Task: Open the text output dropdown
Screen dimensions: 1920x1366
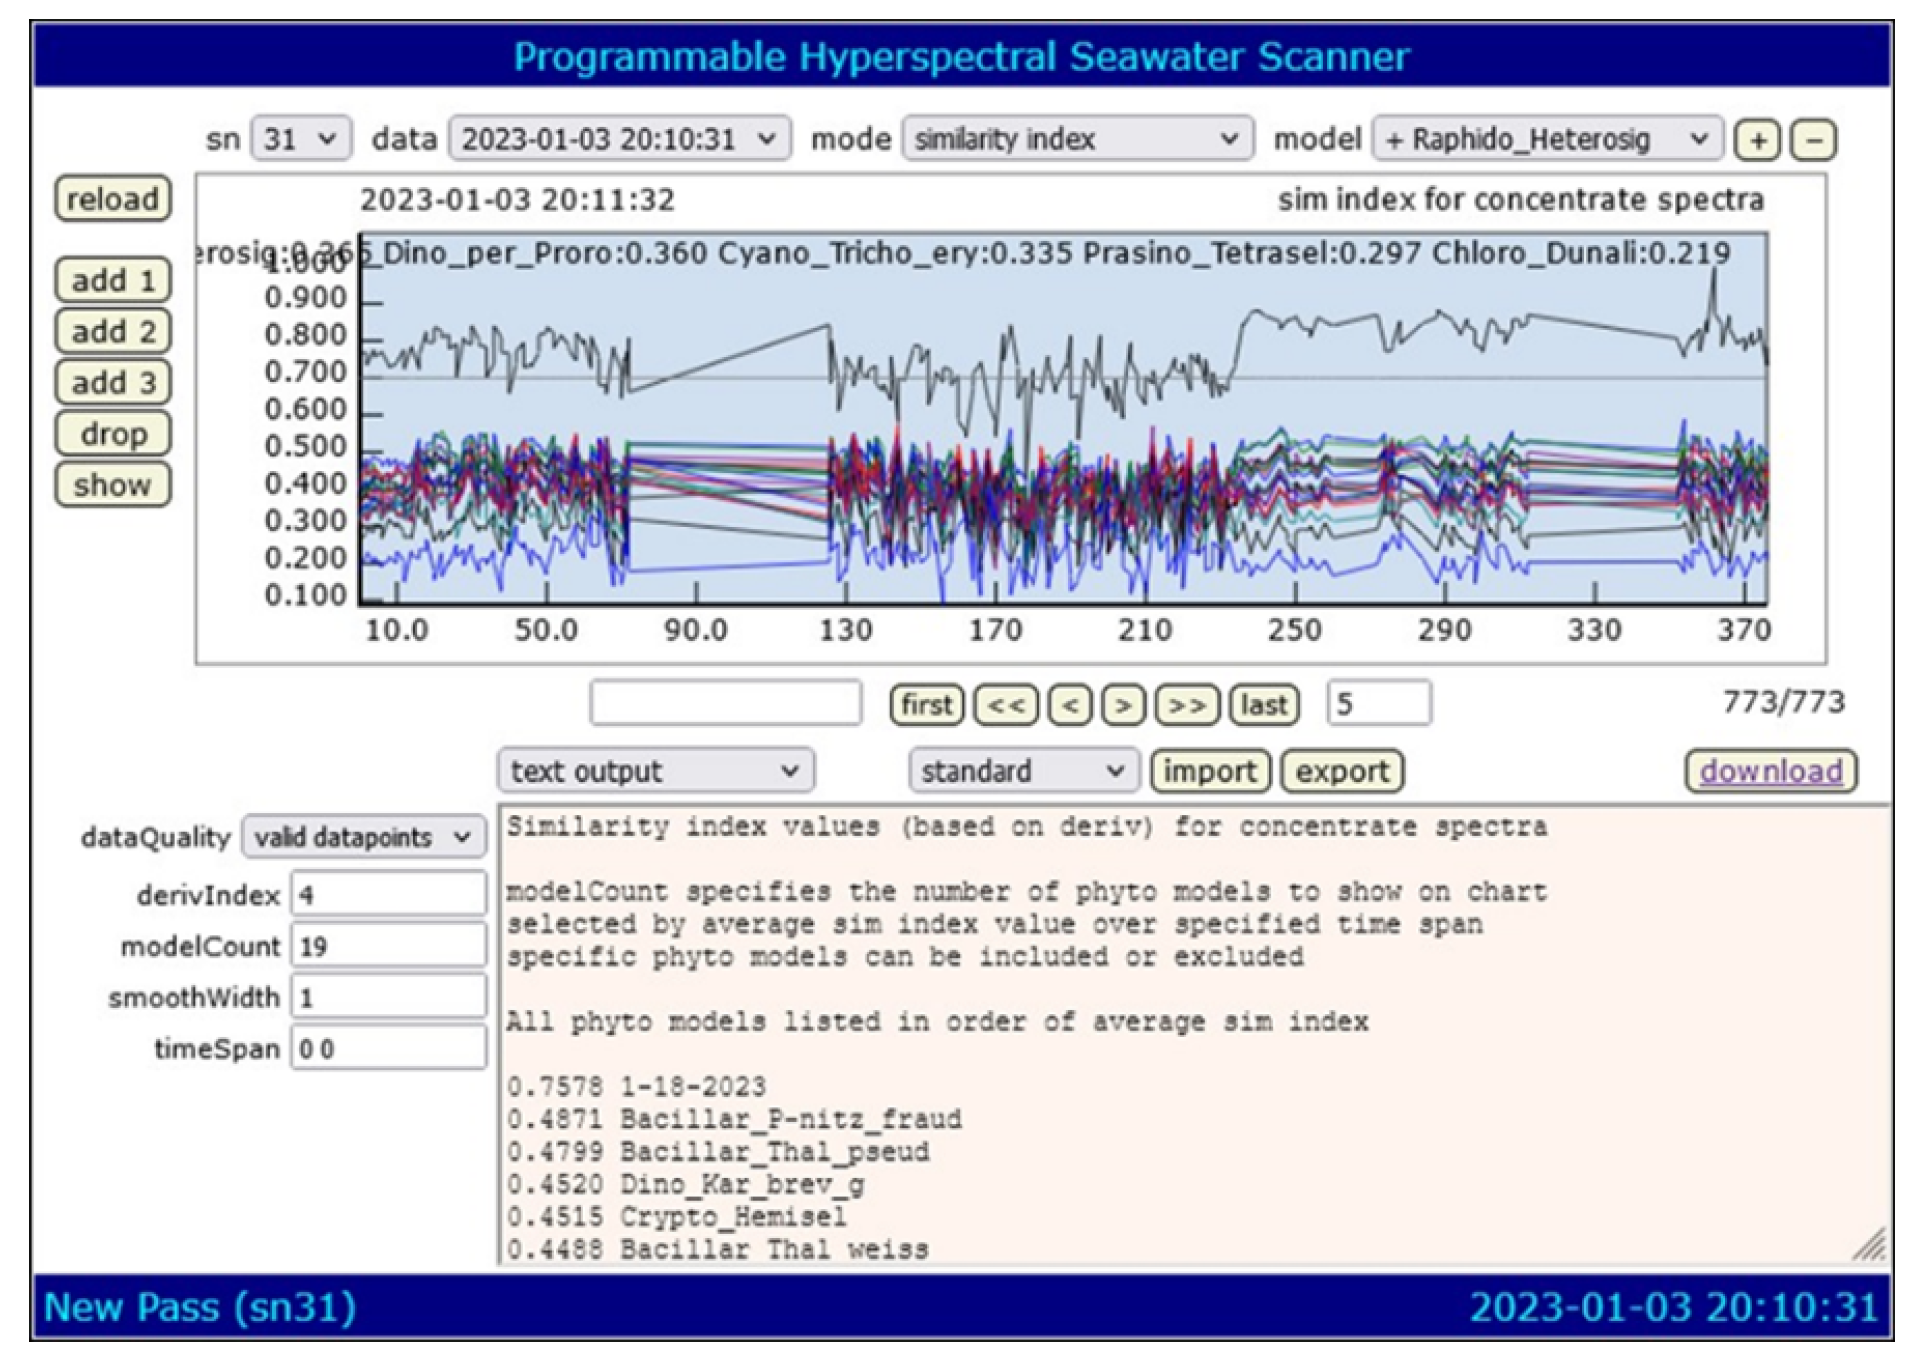Action: coord(656,771)
